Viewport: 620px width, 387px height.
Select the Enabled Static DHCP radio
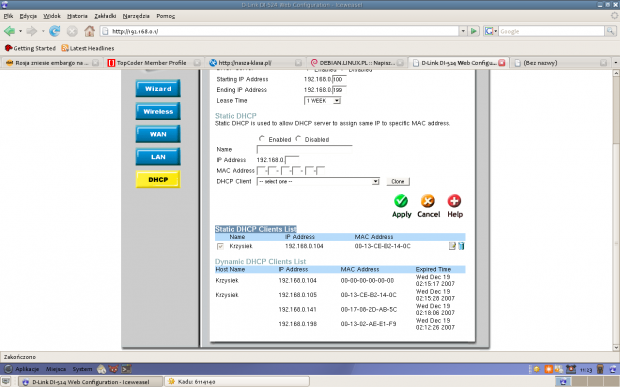pyautogui.click(x=261, y=139)
